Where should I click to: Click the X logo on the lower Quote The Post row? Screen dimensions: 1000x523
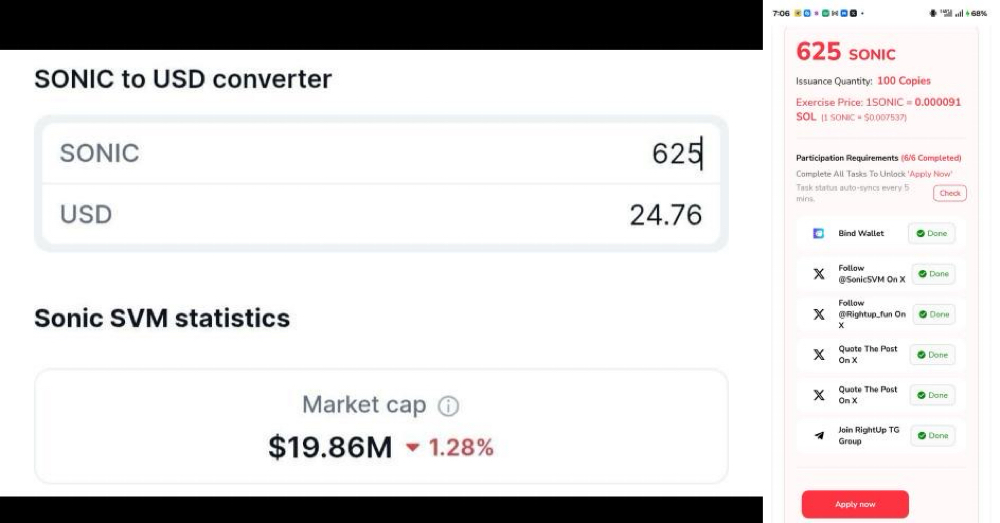point(819,395)
